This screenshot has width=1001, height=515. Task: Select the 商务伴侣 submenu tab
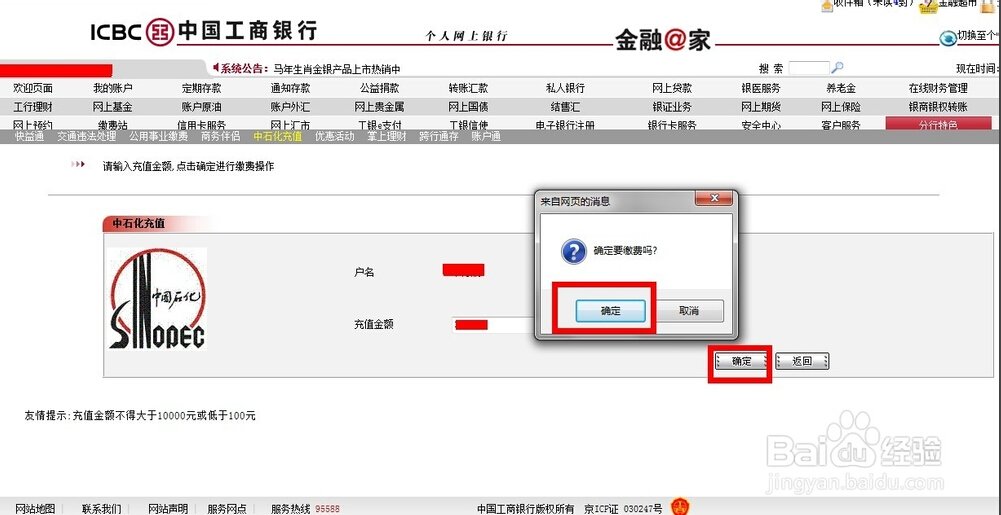click(x=220, y=136)
